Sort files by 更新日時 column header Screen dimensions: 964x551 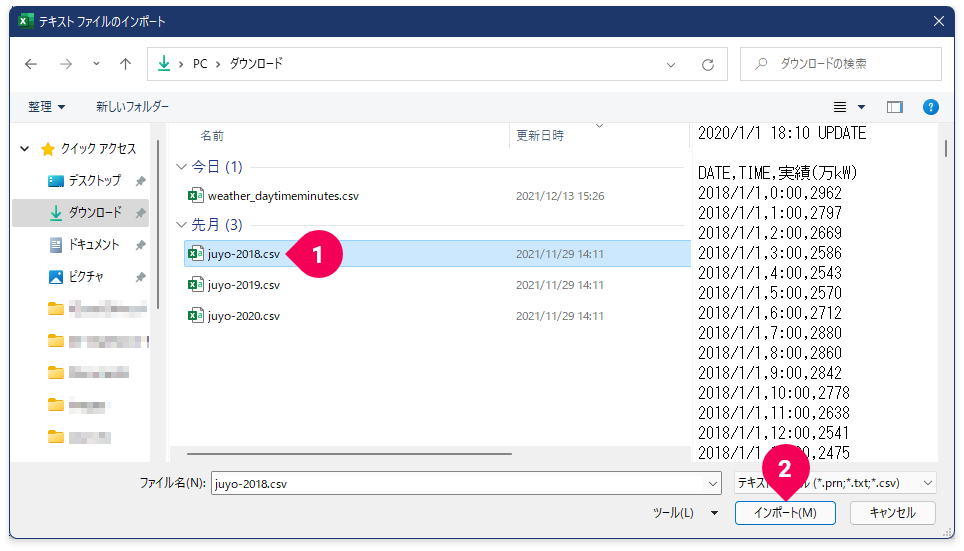(x=540, y=136)
